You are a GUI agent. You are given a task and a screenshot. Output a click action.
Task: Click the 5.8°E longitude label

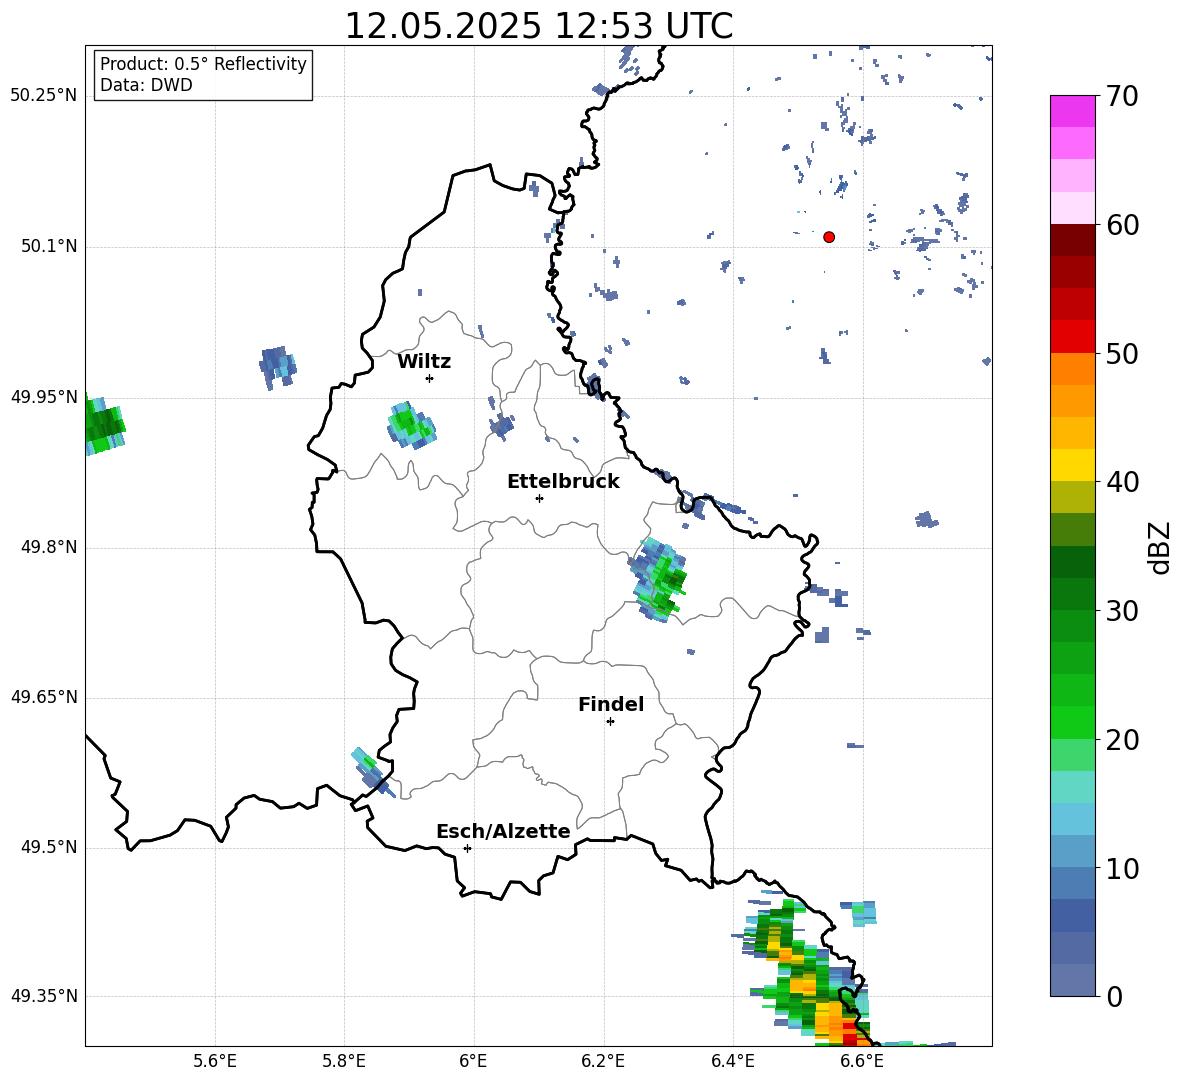[x=344, y=1061]
